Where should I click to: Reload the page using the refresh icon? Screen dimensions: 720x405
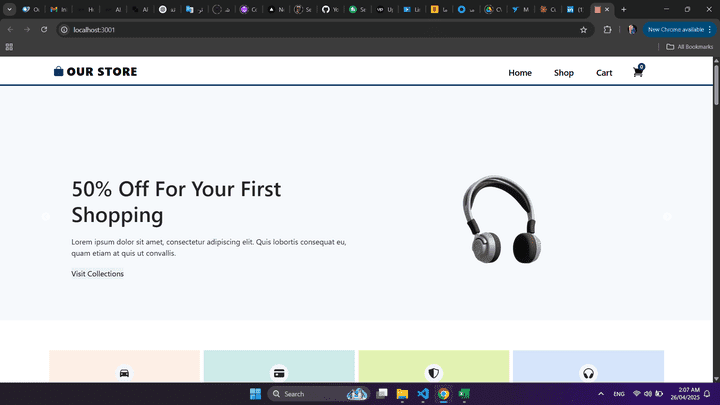coord(44,29)
